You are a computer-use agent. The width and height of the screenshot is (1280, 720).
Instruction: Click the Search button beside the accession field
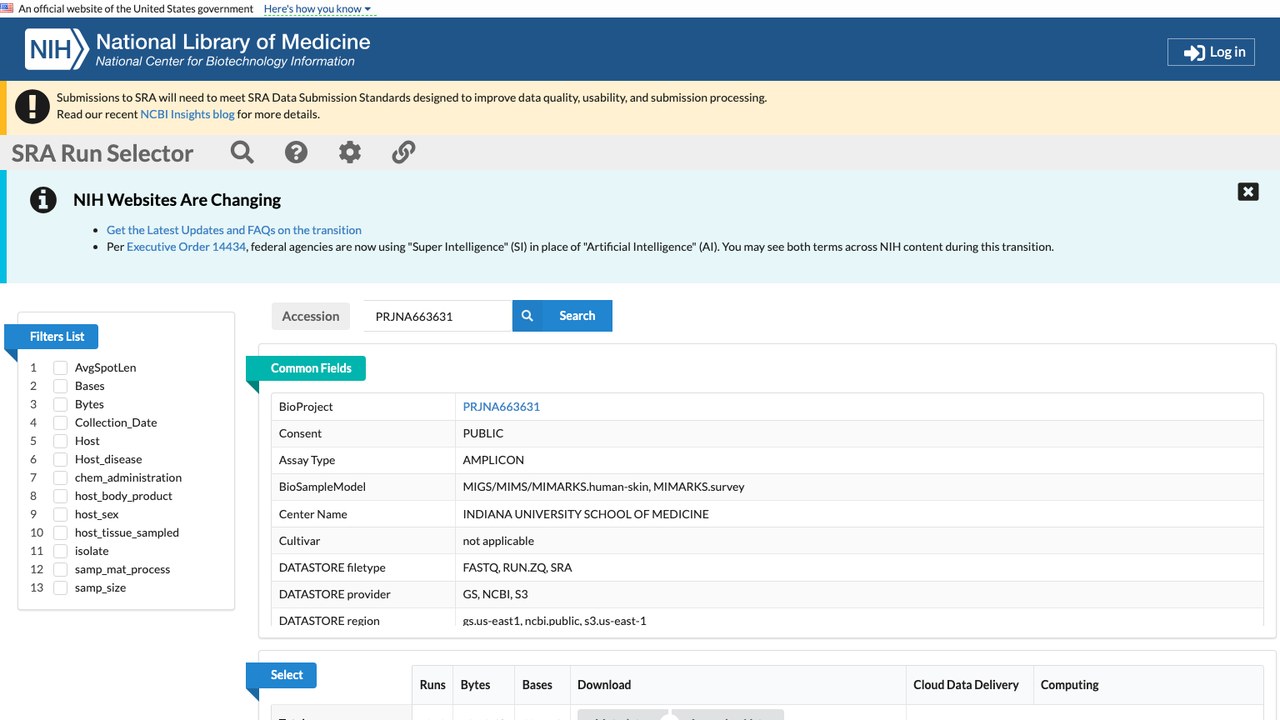[x=562, y=316]
